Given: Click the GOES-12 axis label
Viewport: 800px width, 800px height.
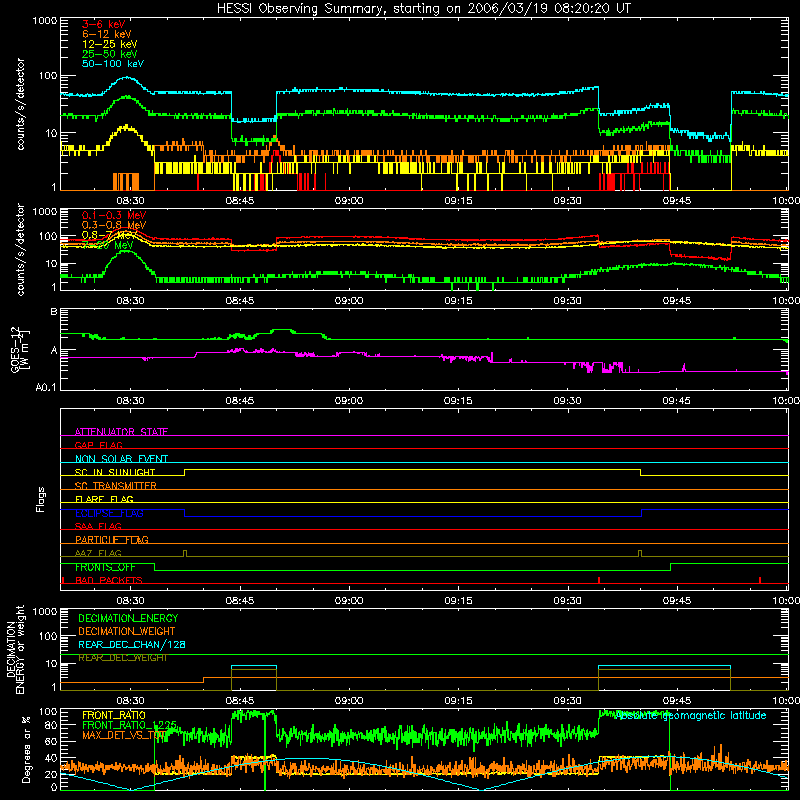Looking at the screenshot, I should [x=20, y=349].
